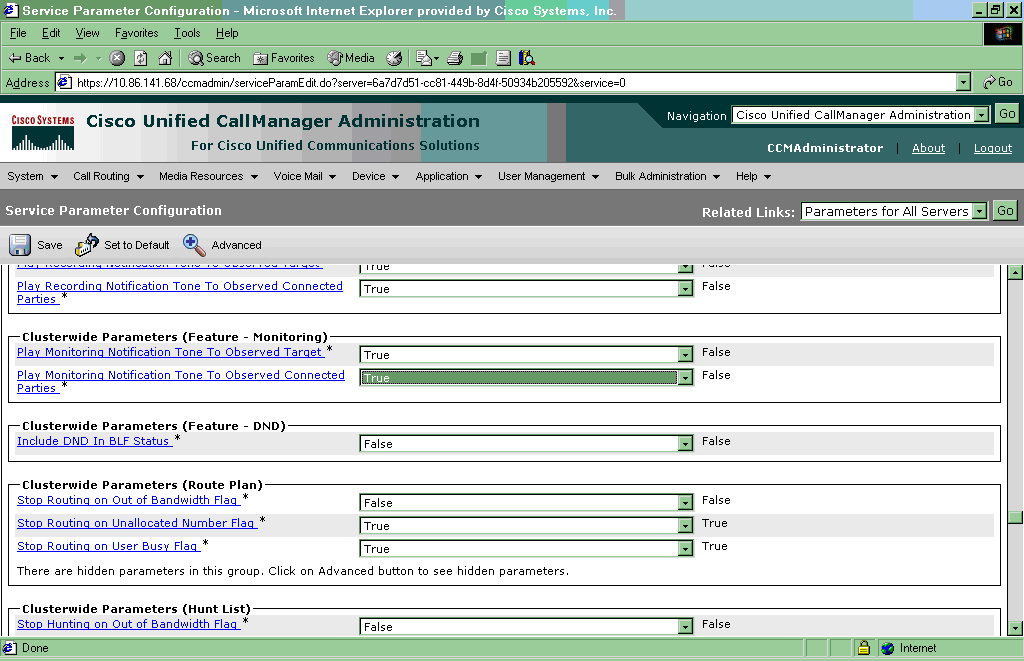Click the Logout link
Viewport: 1024px width, 661px height.
click(x=993, y=148)
